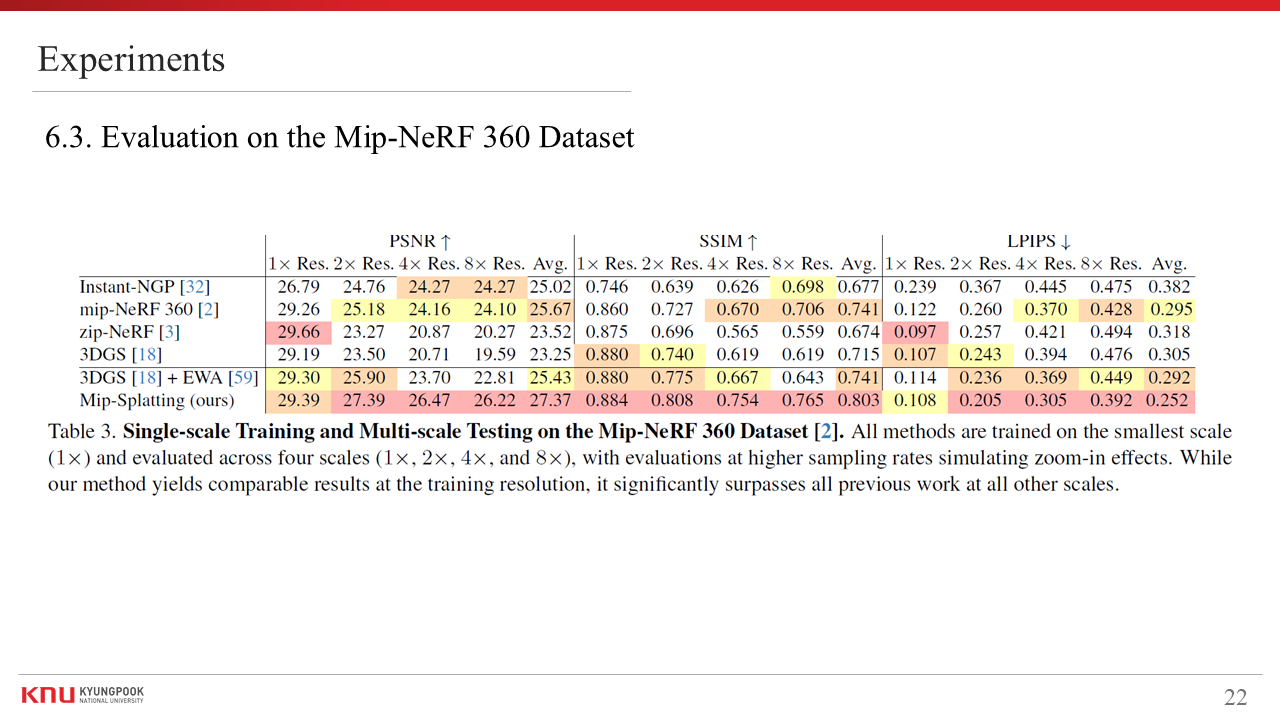Select the Mip-Splatting (ours) row label
The image size is (1280, 720).
[157, 400]
